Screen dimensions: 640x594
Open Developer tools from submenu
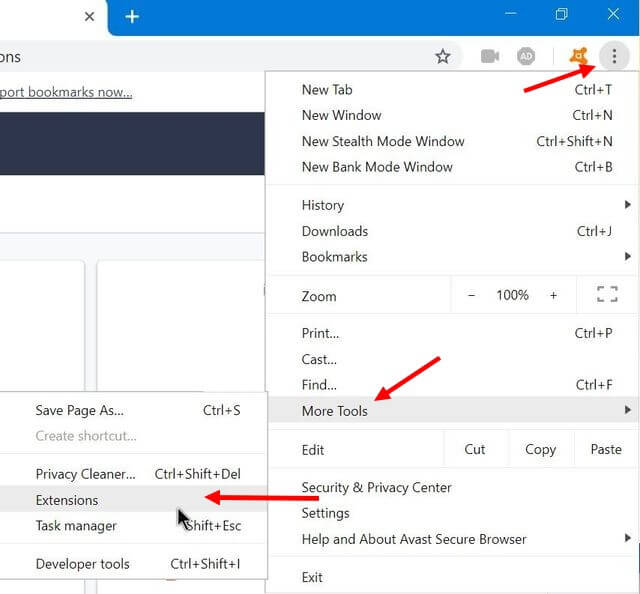coord(133,564)
